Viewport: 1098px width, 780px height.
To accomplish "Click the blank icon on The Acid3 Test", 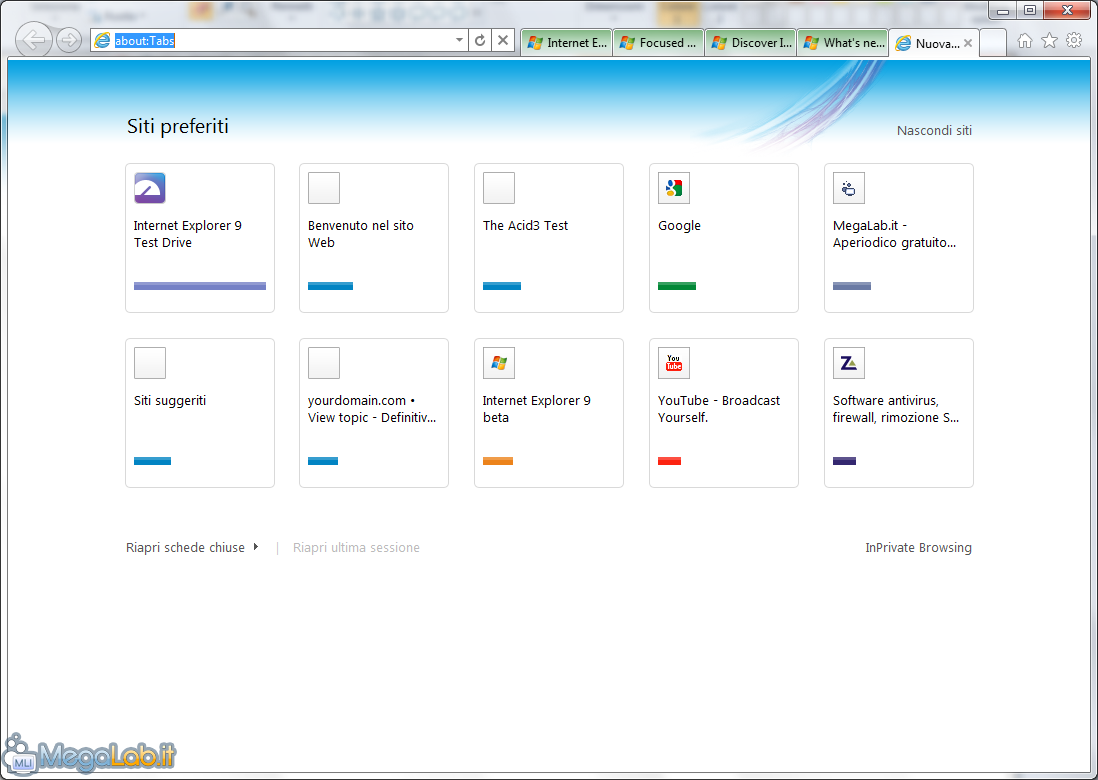I will click(x=499, y=188).
